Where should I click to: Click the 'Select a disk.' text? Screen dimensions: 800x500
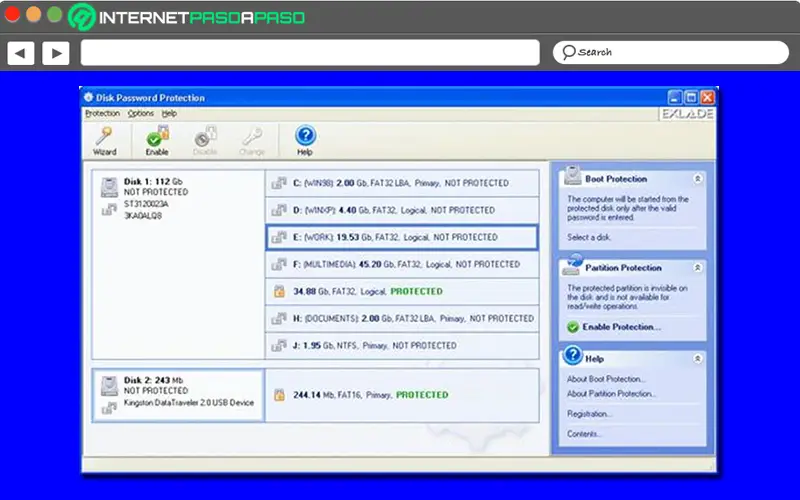pyautogui.click(x=589, y=237)
